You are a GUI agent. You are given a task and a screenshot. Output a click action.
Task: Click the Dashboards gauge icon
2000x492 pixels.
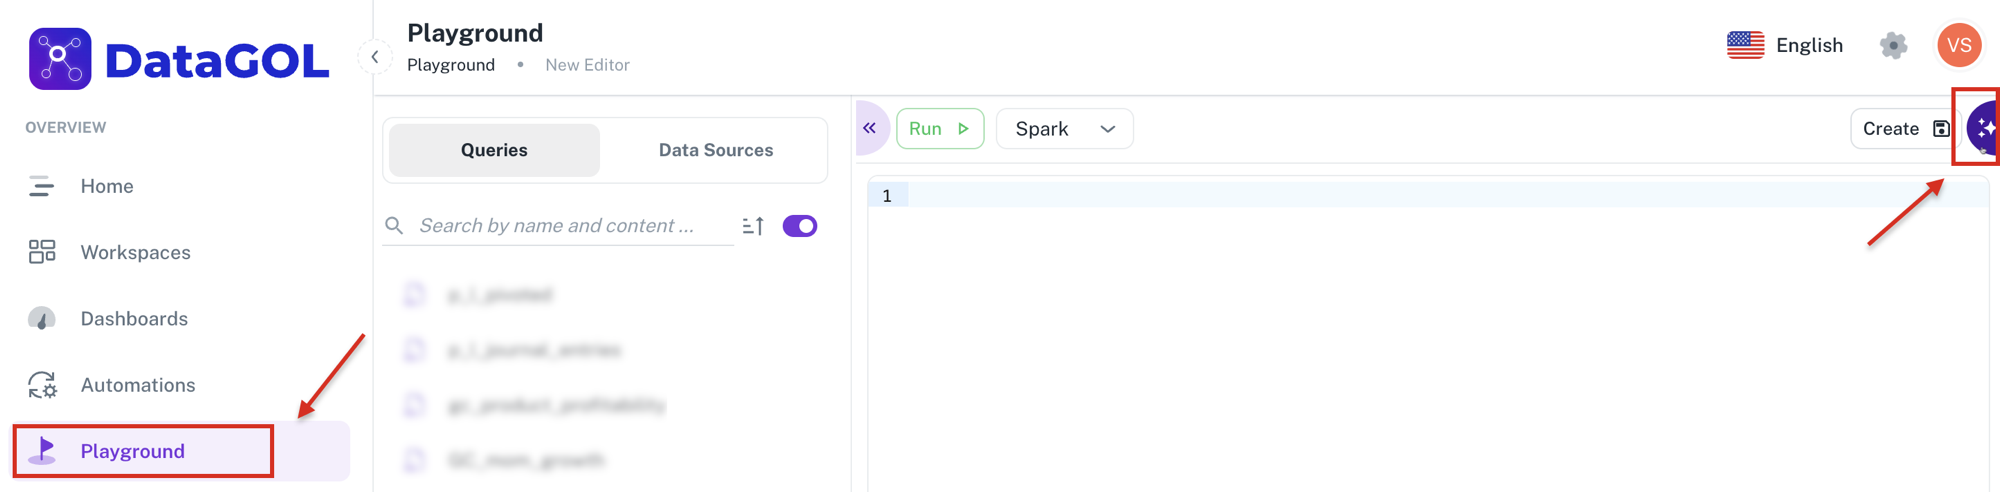(41, 318)
